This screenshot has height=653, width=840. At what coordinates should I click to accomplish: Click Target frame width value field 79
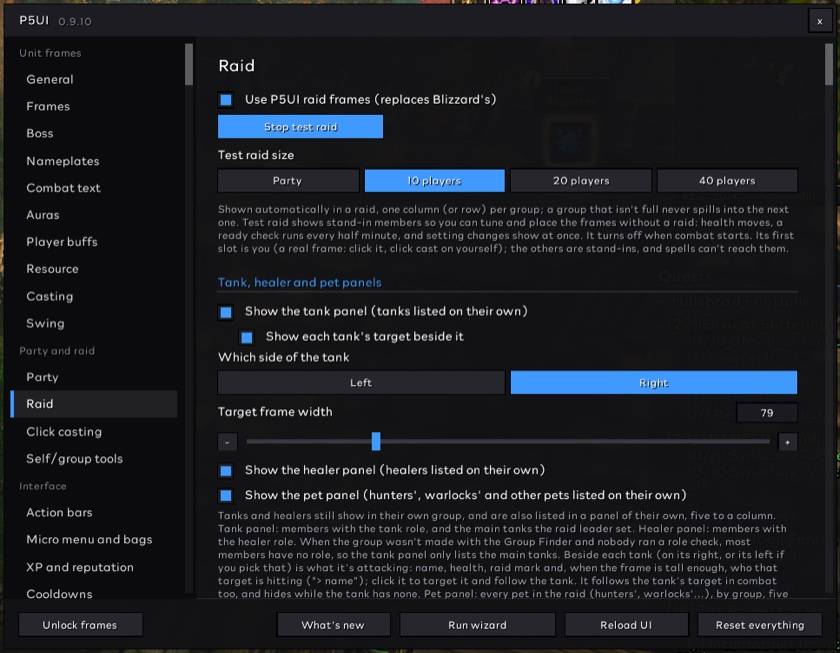point(767,413)
